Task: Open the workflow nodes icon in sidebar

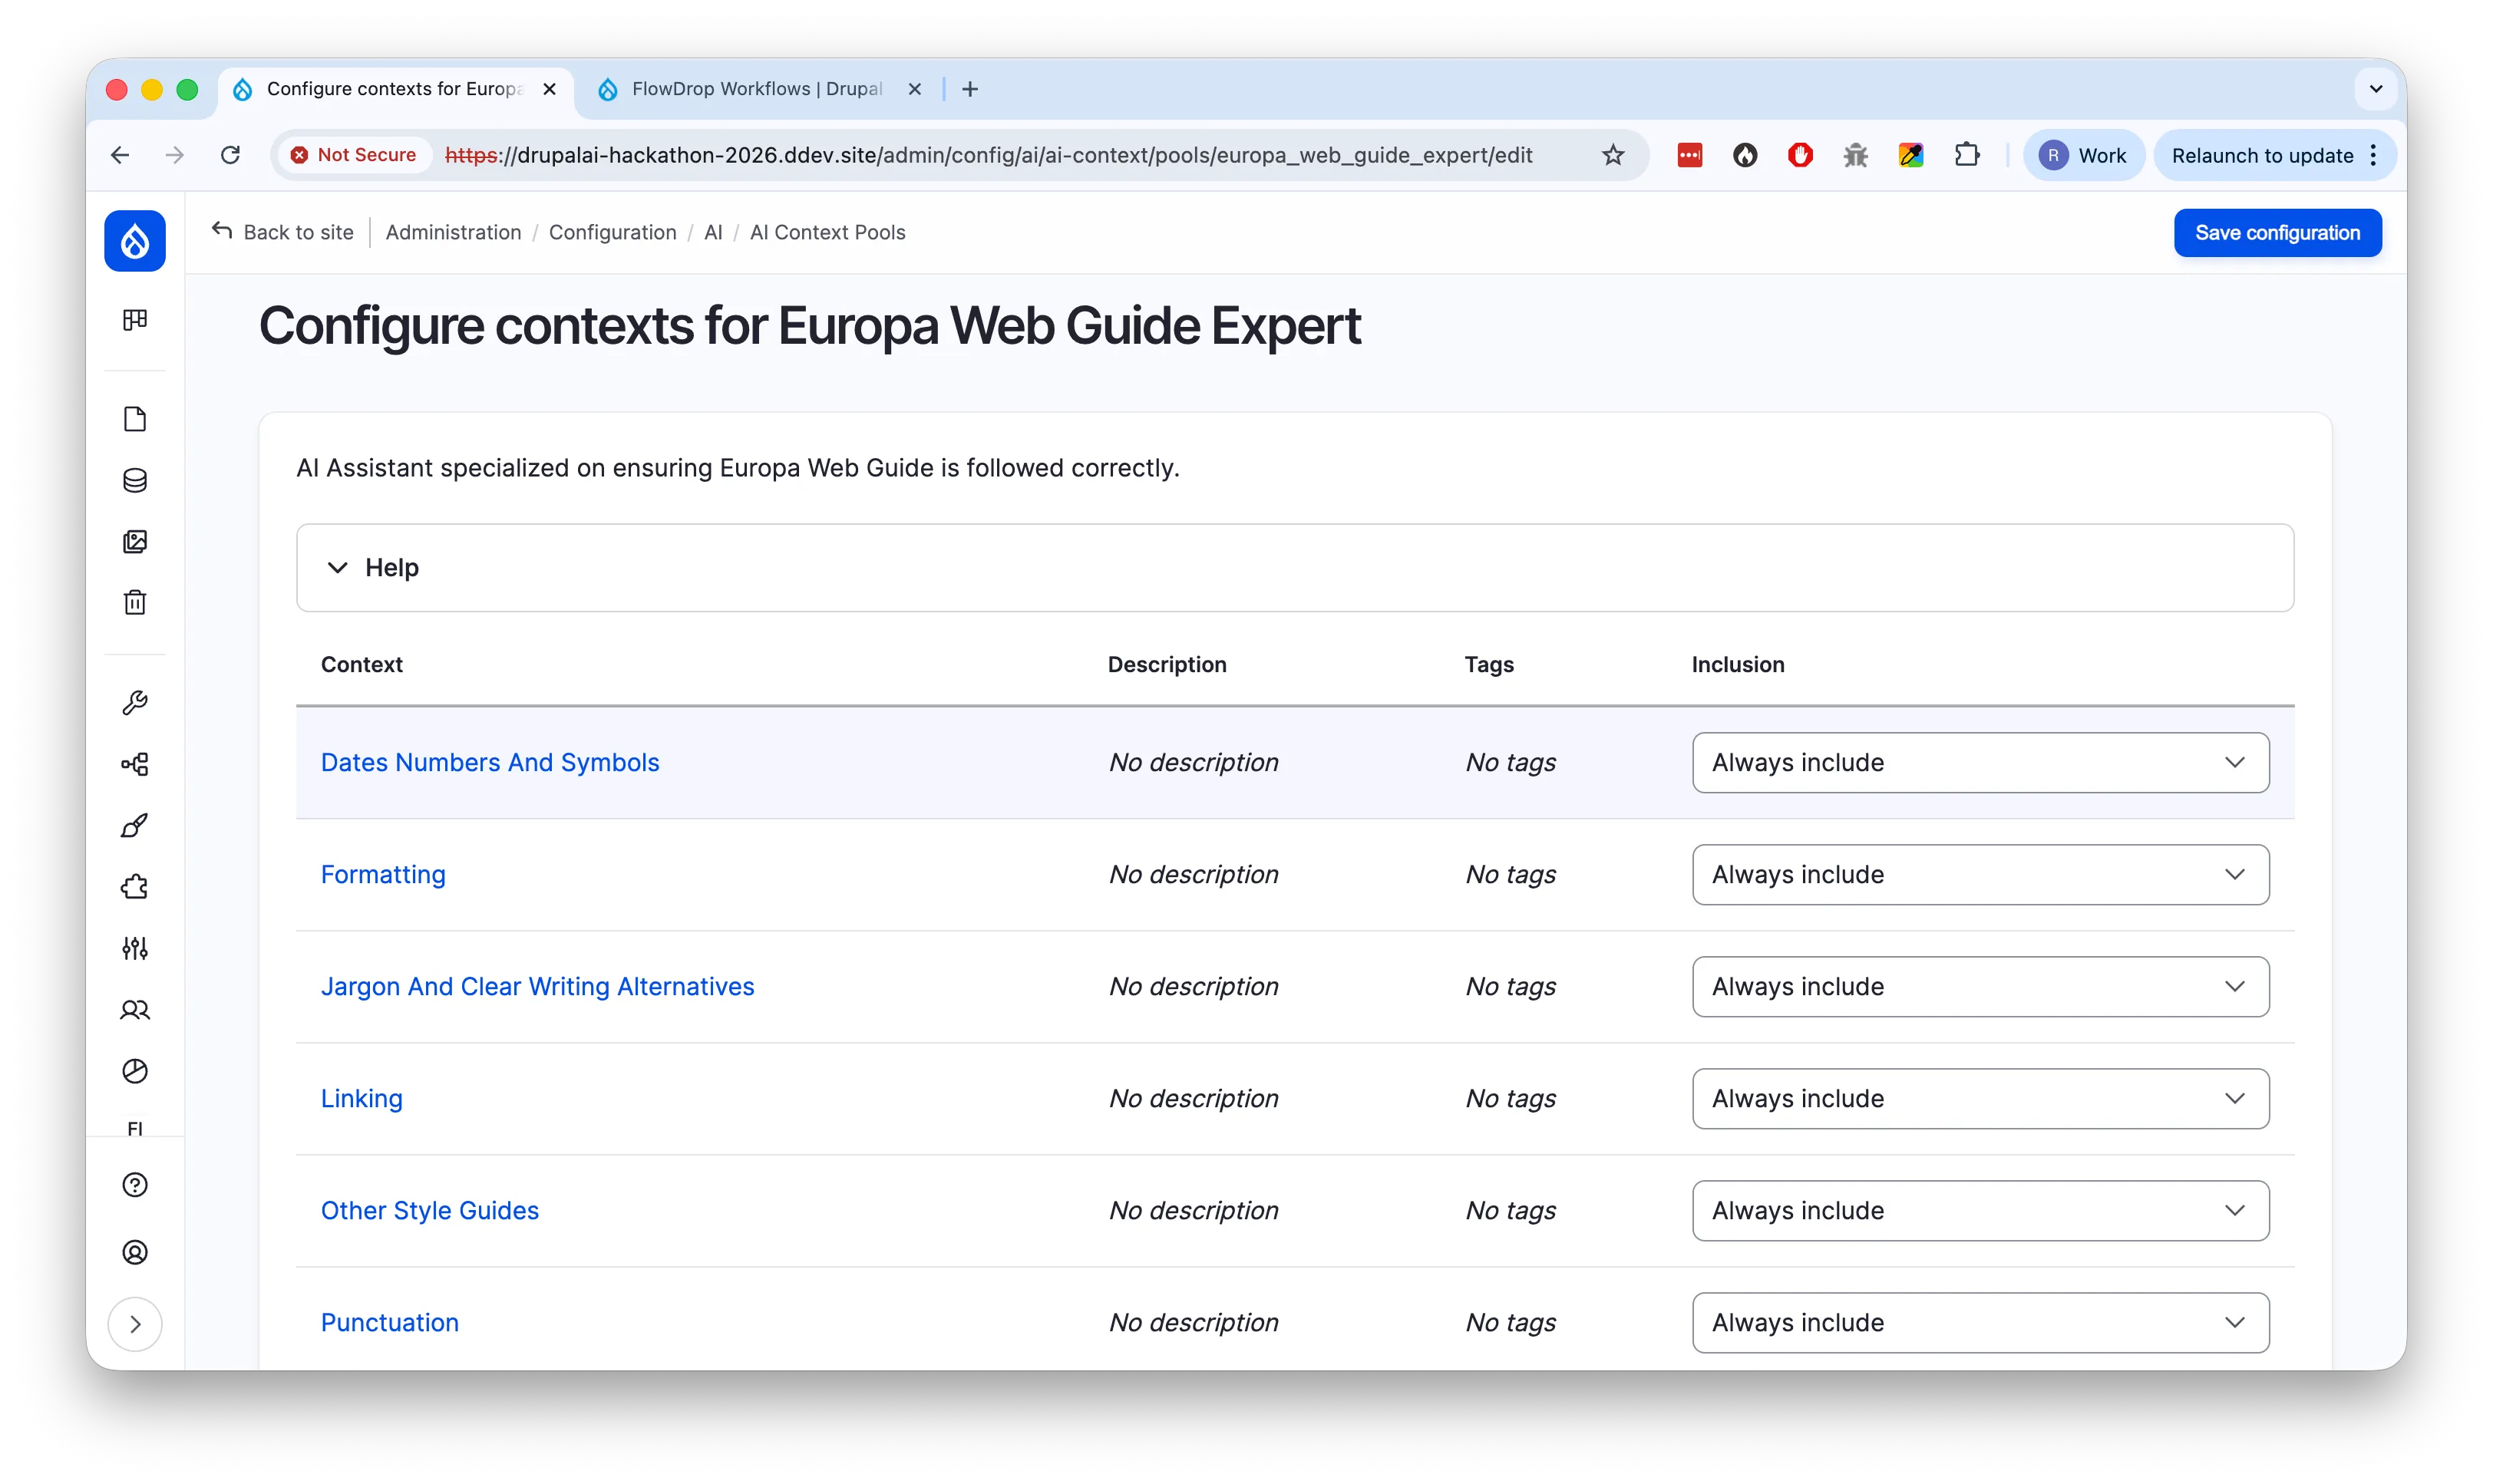Action: pos(135,764)
